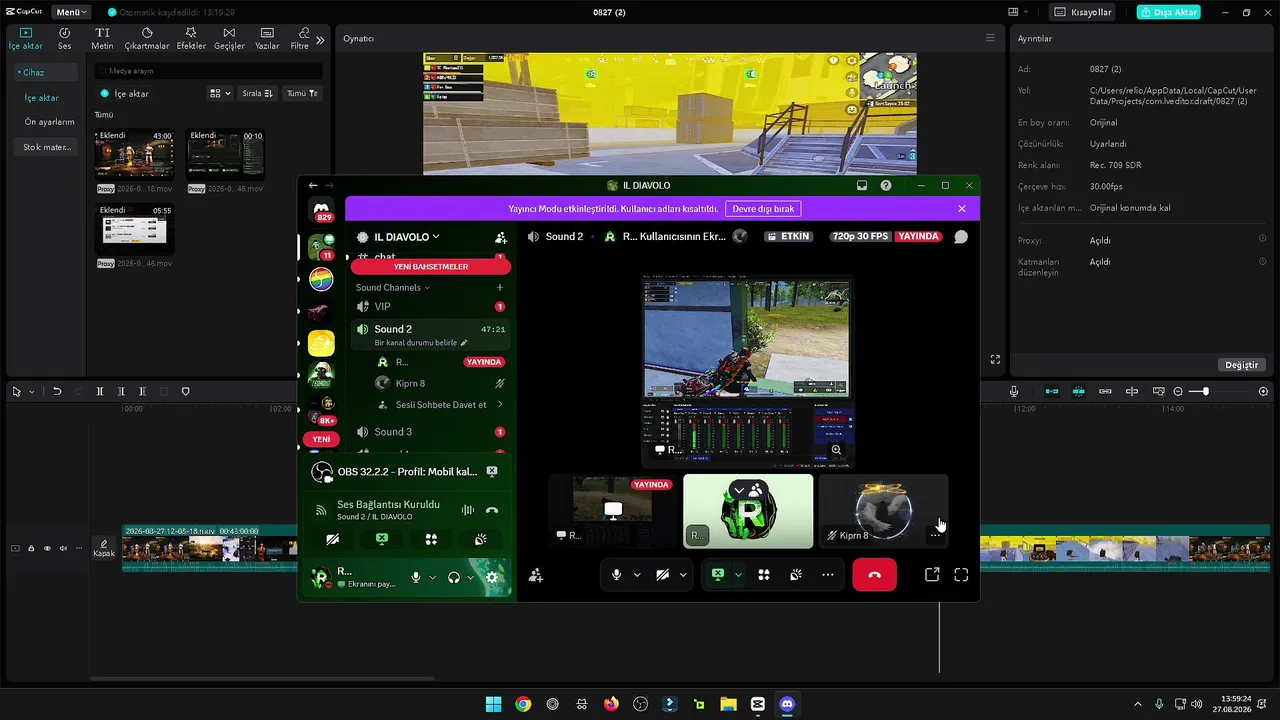This screenshot has width=1280, height=720.
Task: Open the media view mode dropdown in CapCut
Action: click(x=219, y=93)
